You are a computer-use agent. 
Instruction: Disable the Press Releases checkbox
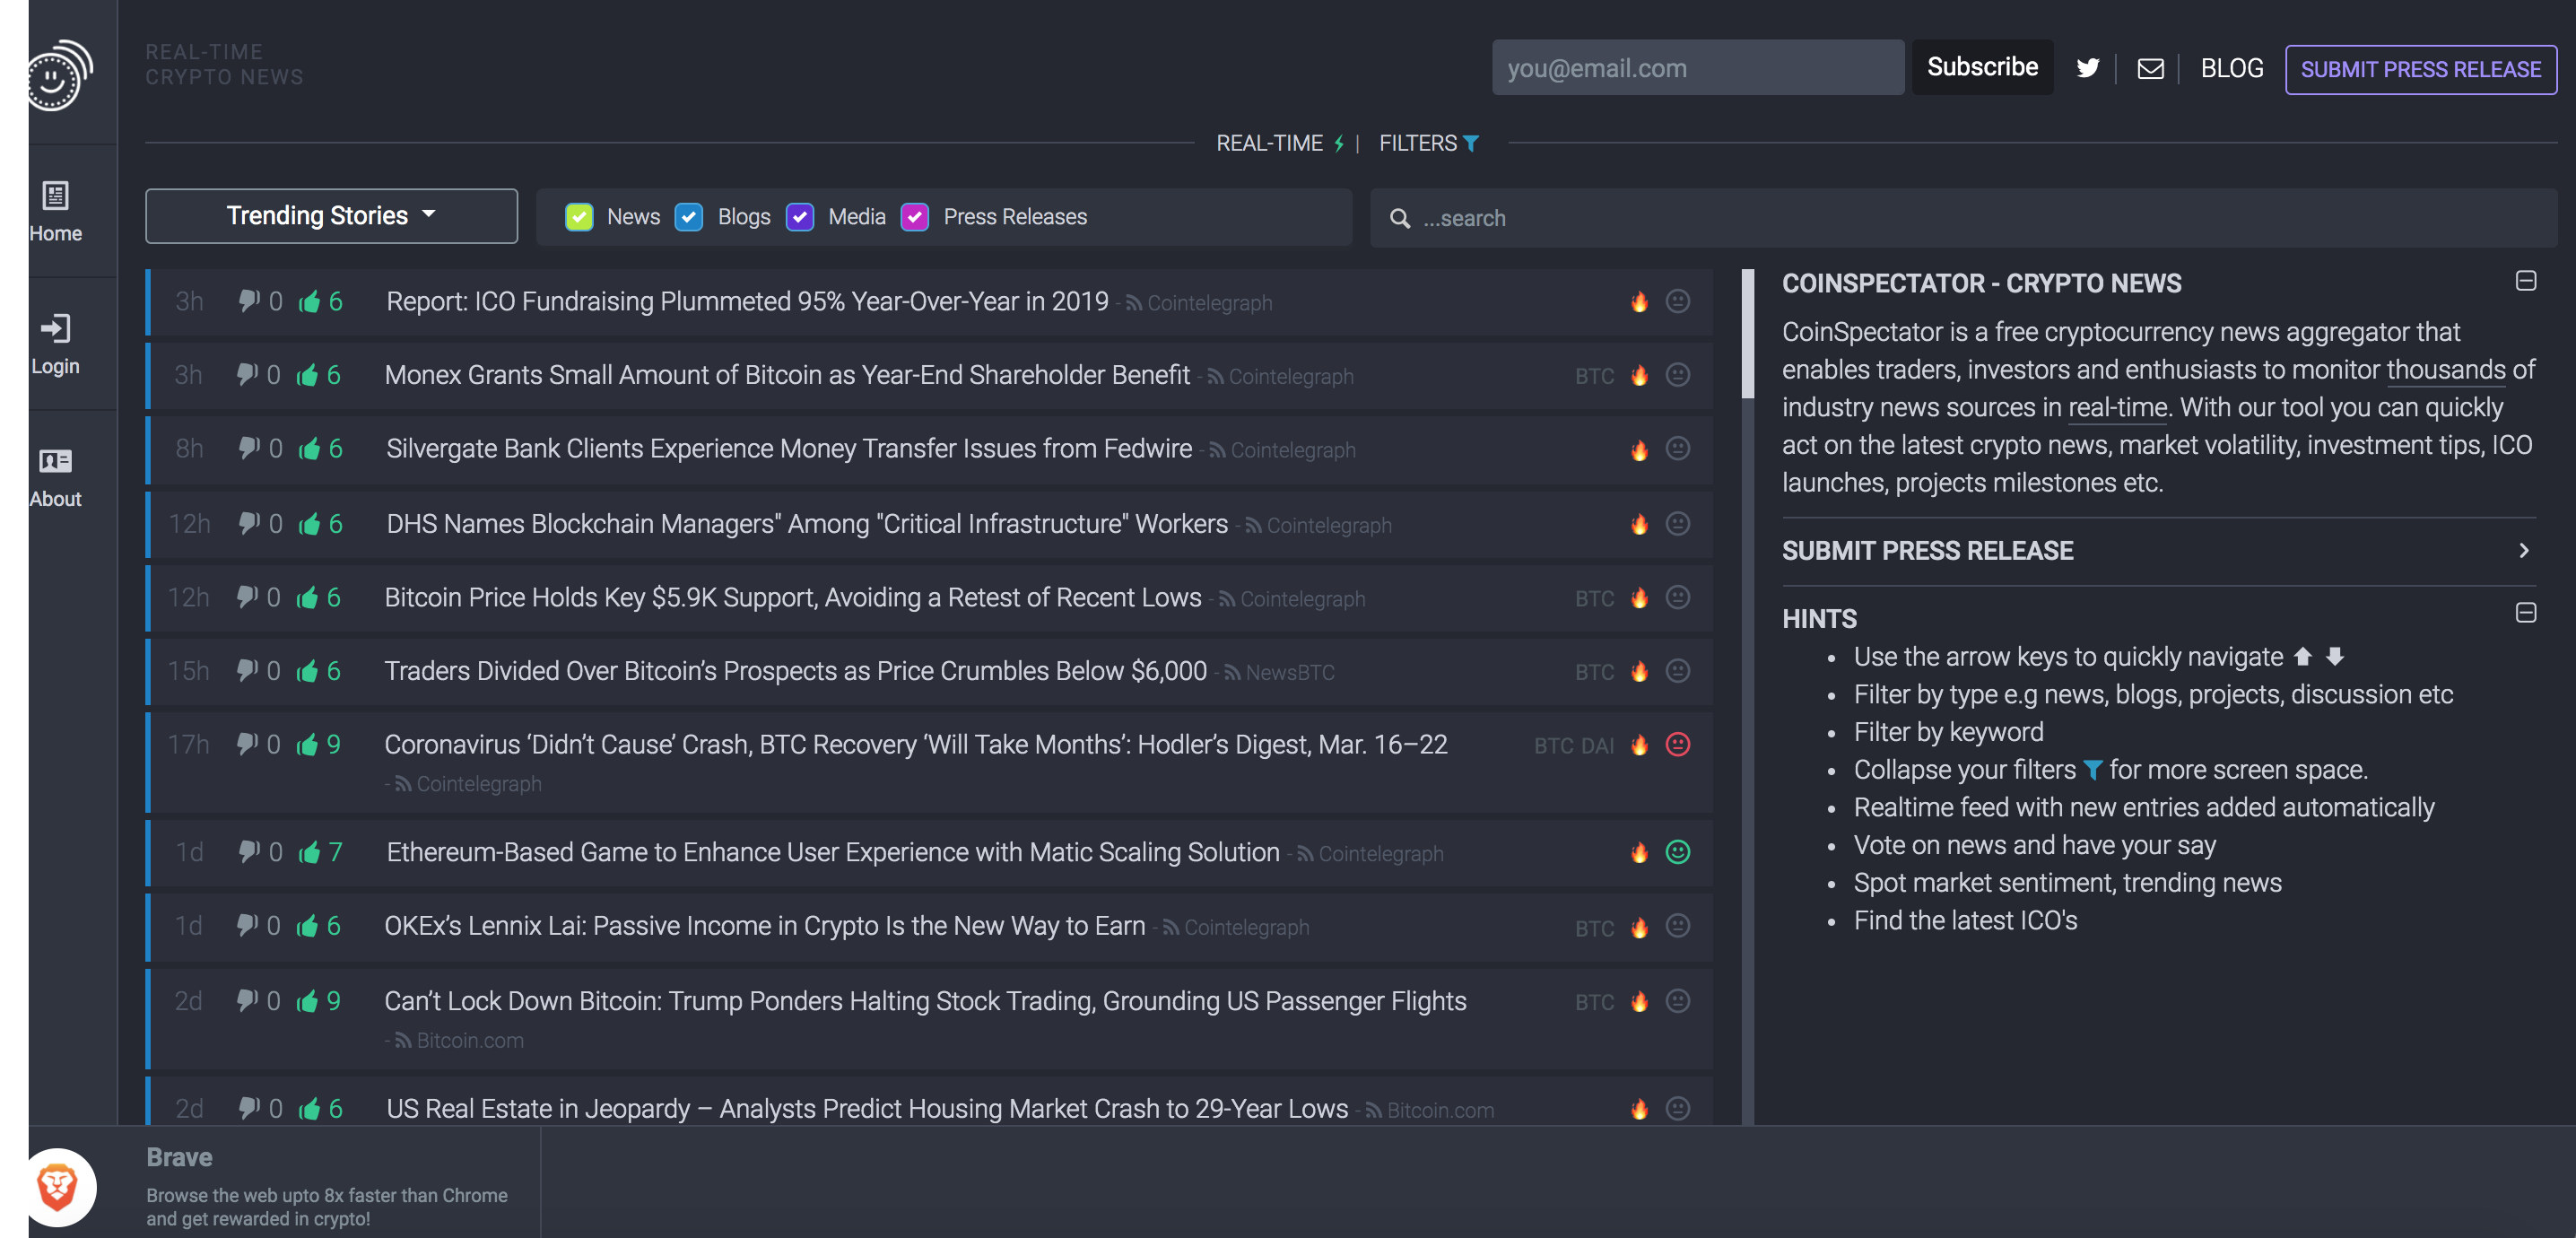[x=914, y=217]
